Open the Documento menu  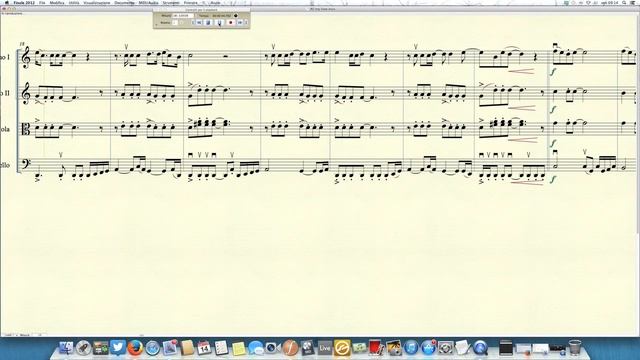124,2
